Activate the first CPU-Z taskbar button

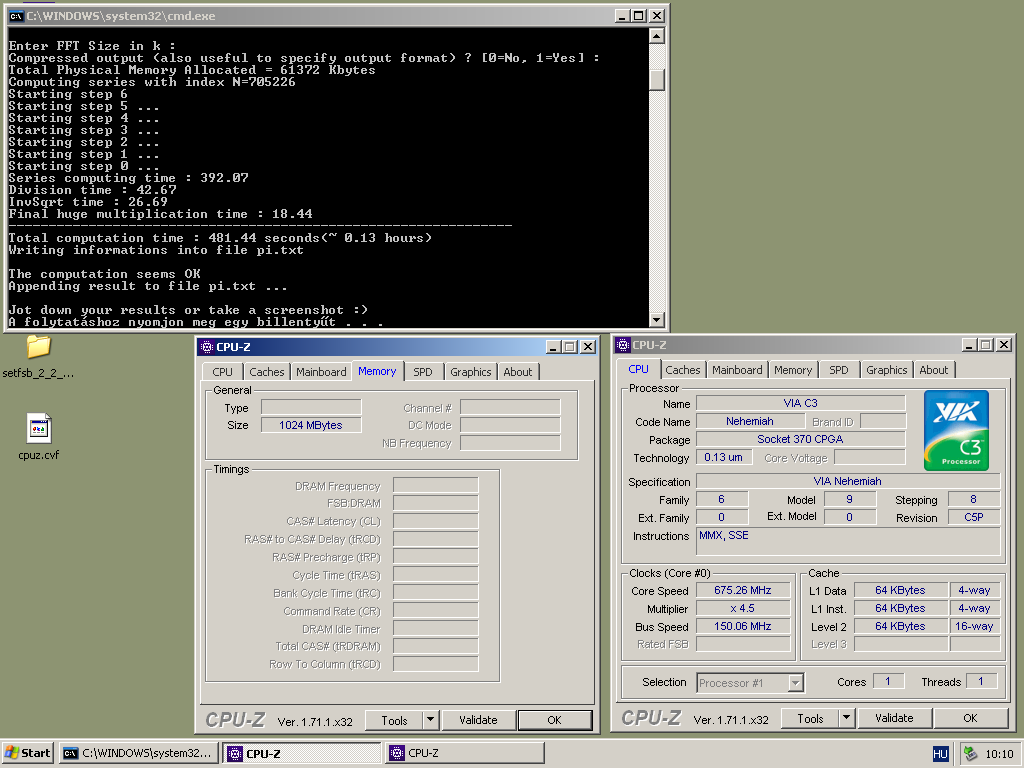point(302,753)
